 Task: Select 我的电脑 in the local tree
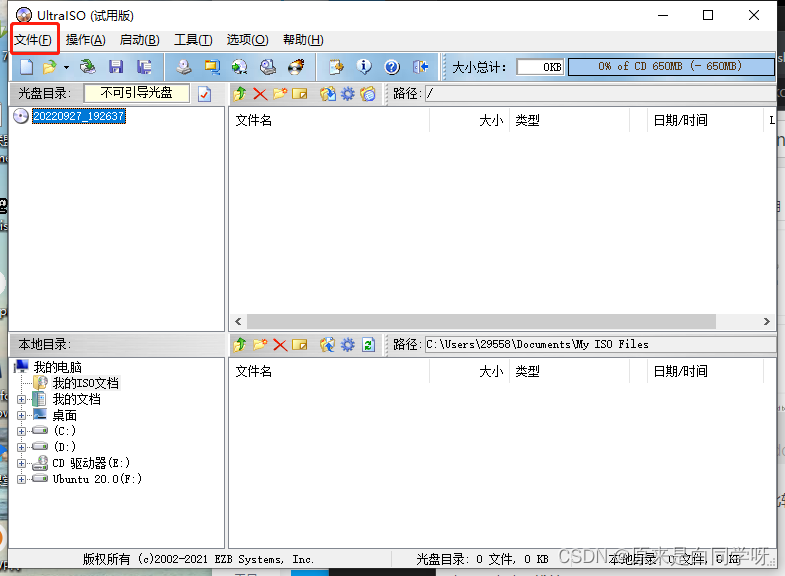[x=58, y=367]
